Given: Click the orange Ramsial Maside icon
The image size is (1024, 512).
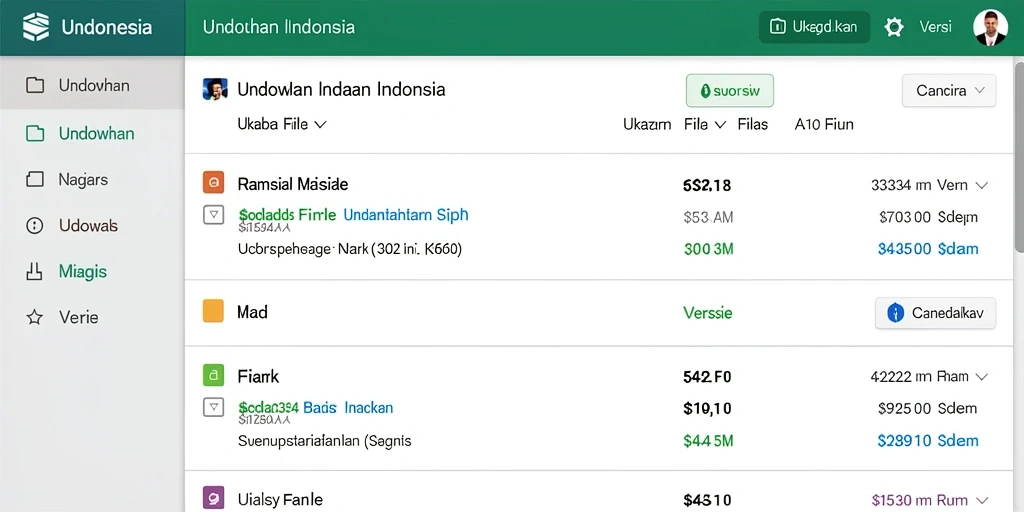Looking at the screenshot, I should click(214, 183).
